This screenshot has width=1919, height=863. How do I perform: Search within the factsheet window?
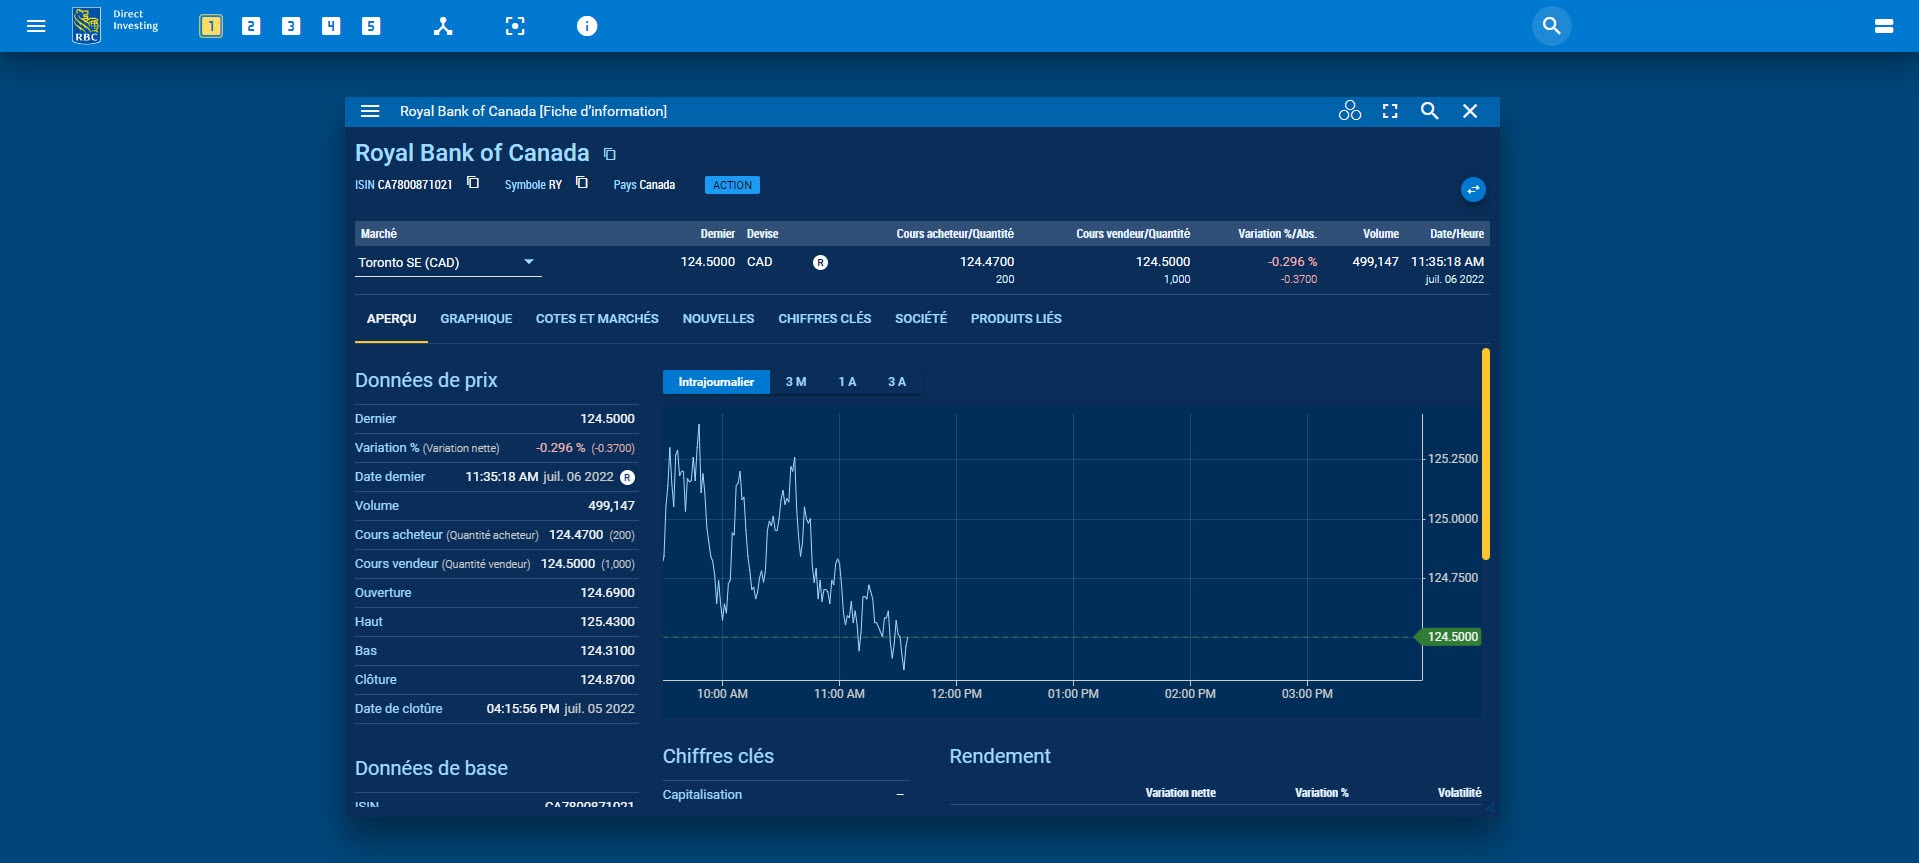pos(1430,111)
